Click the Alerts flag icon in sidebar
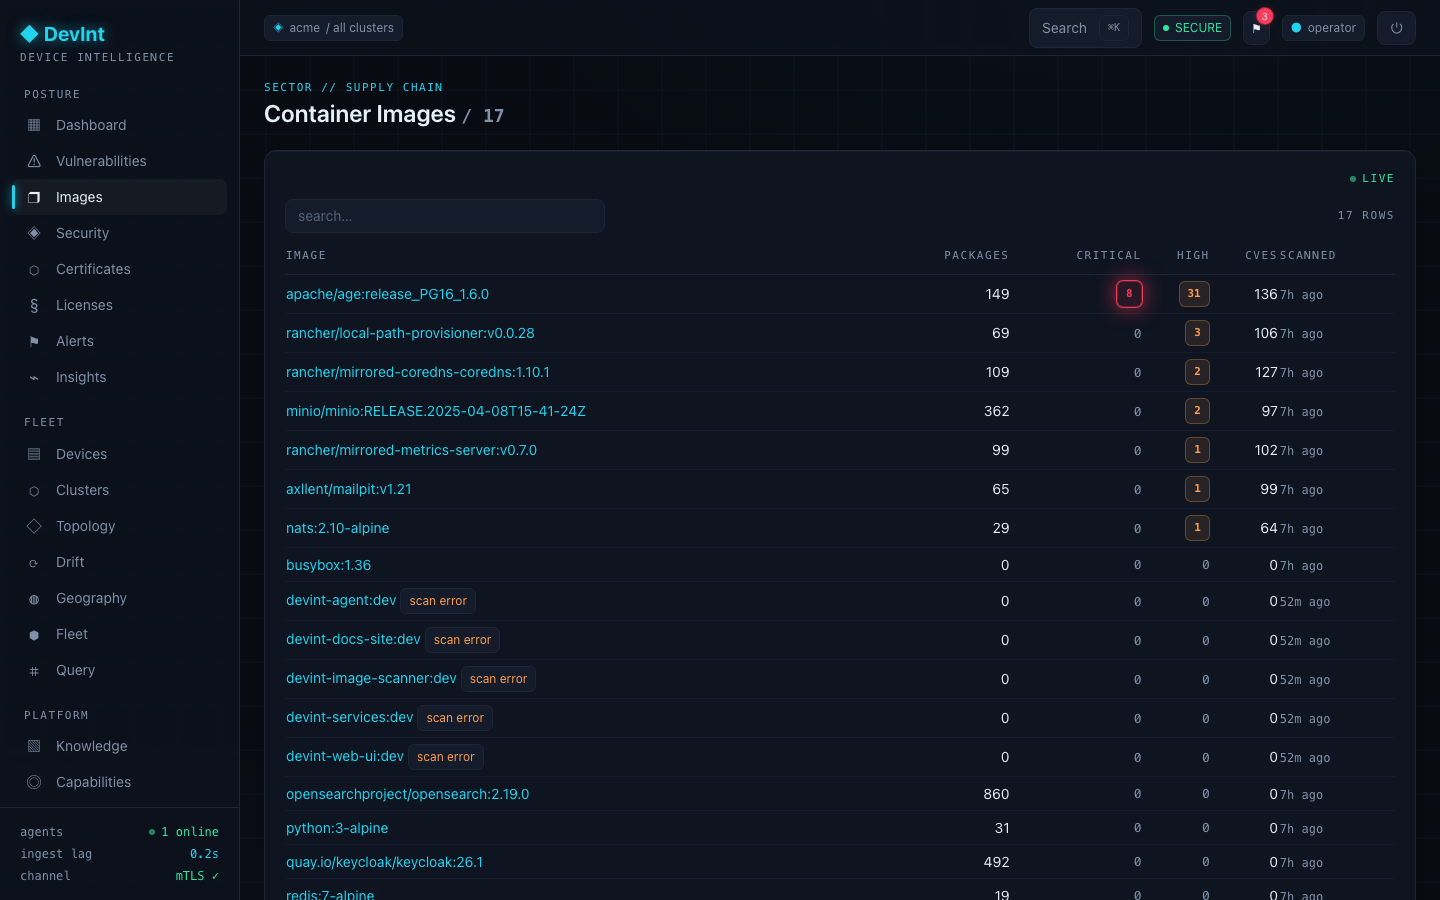 click(x=34, y=341)
